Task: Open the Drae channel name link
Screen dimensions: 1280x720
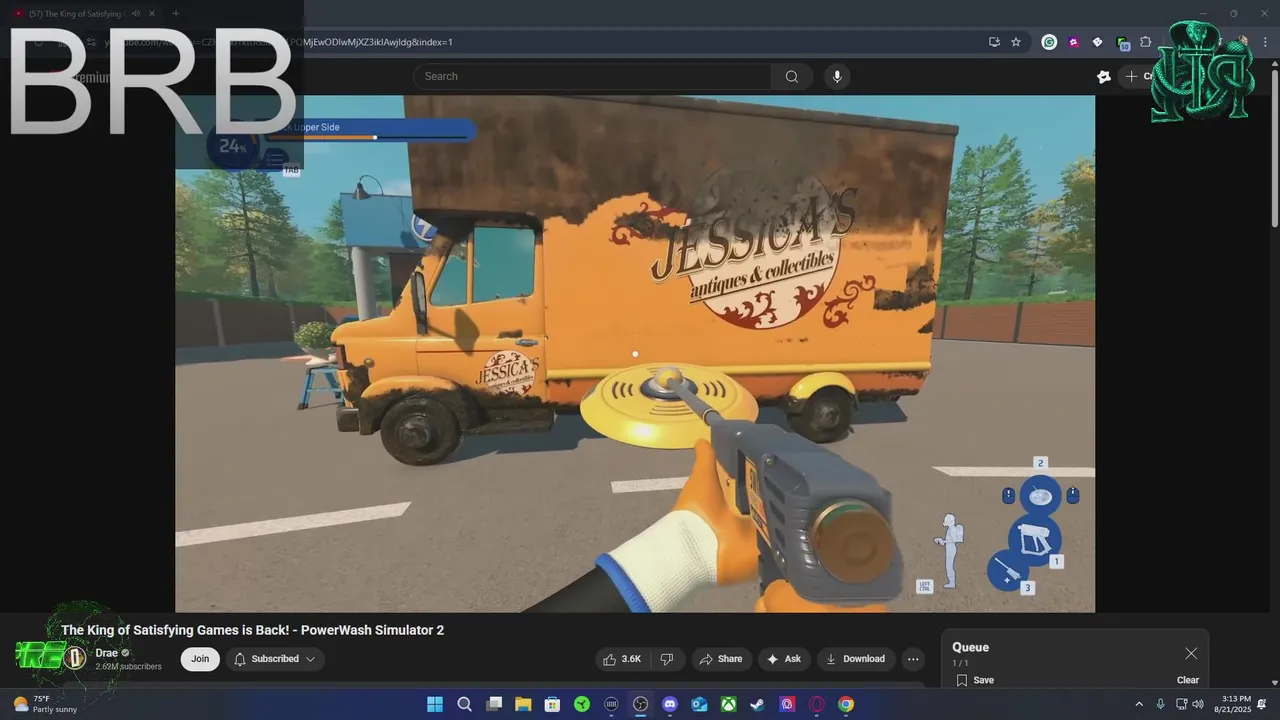Action: pos(106,653)
